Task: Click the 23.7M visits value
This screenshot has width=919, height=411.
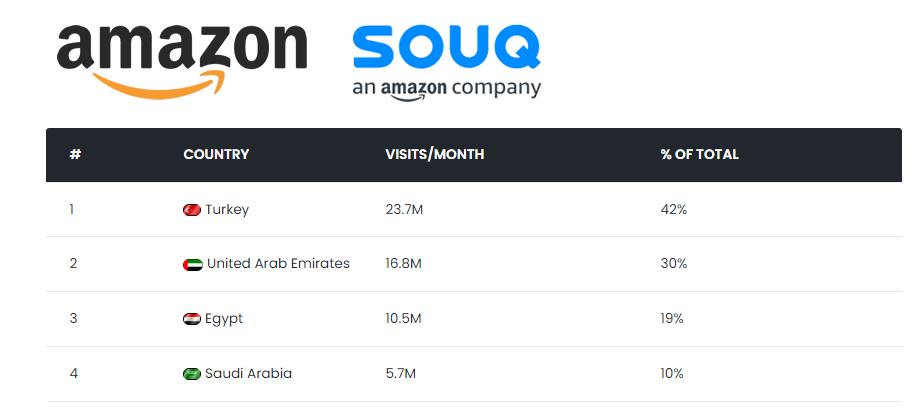Action: (x=403, y=210)
